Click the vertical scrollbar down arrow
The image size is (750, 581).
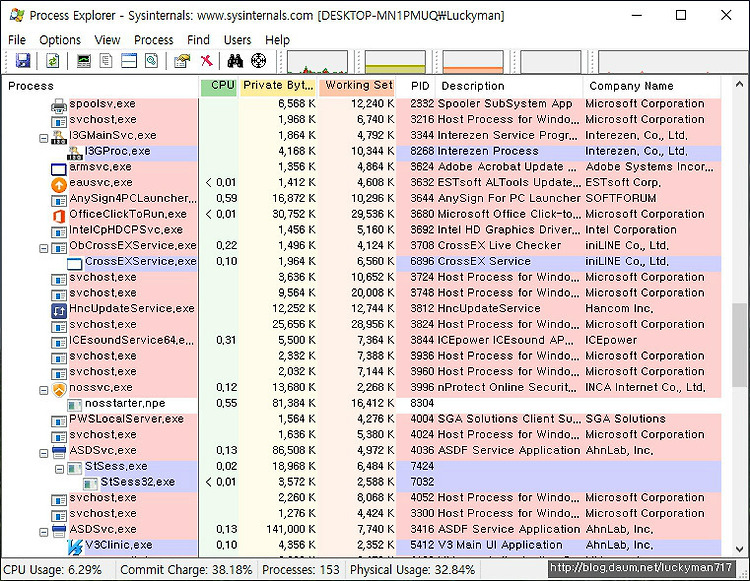739,549
